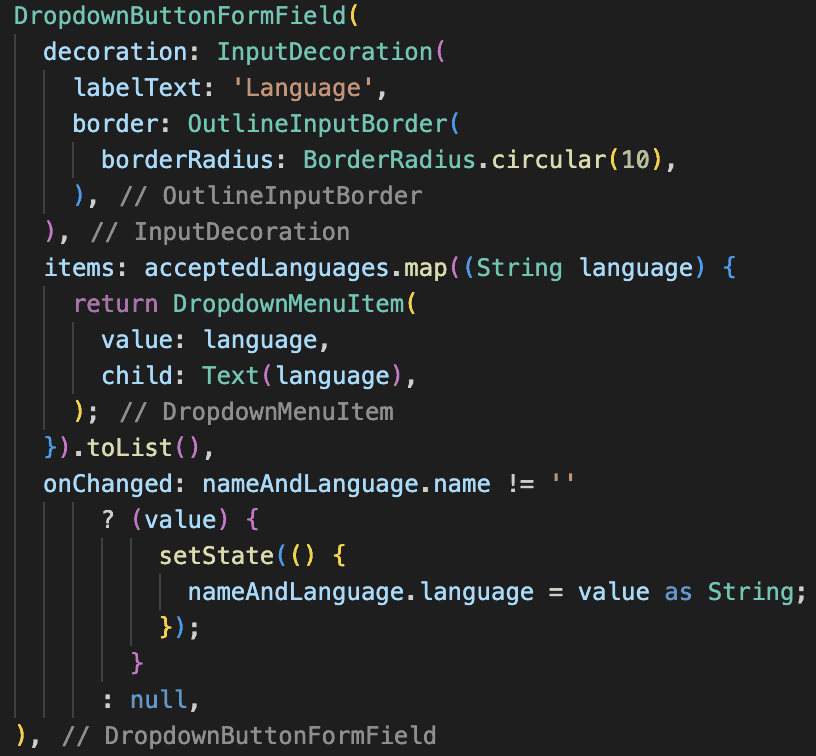Click the "// DropdownMenuItem" closing comment
Viewport: 816px width, 756px height.
(257, 412)
